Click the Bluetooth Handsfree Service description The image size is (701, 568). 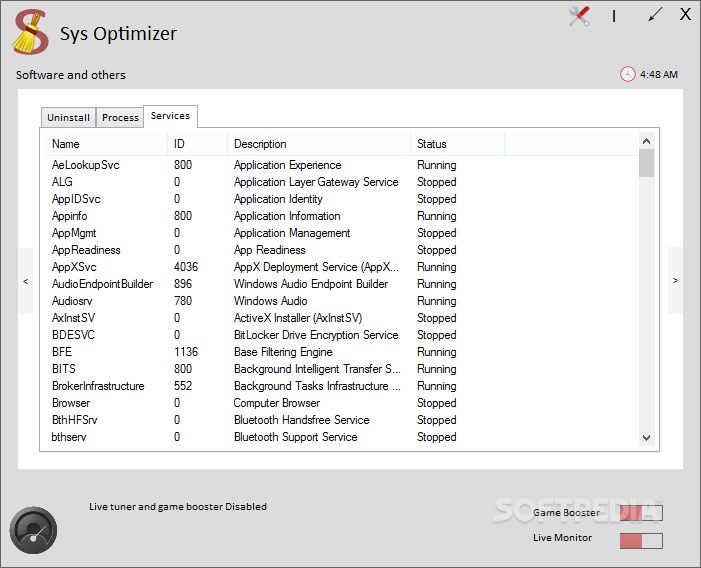pos(302,420)
